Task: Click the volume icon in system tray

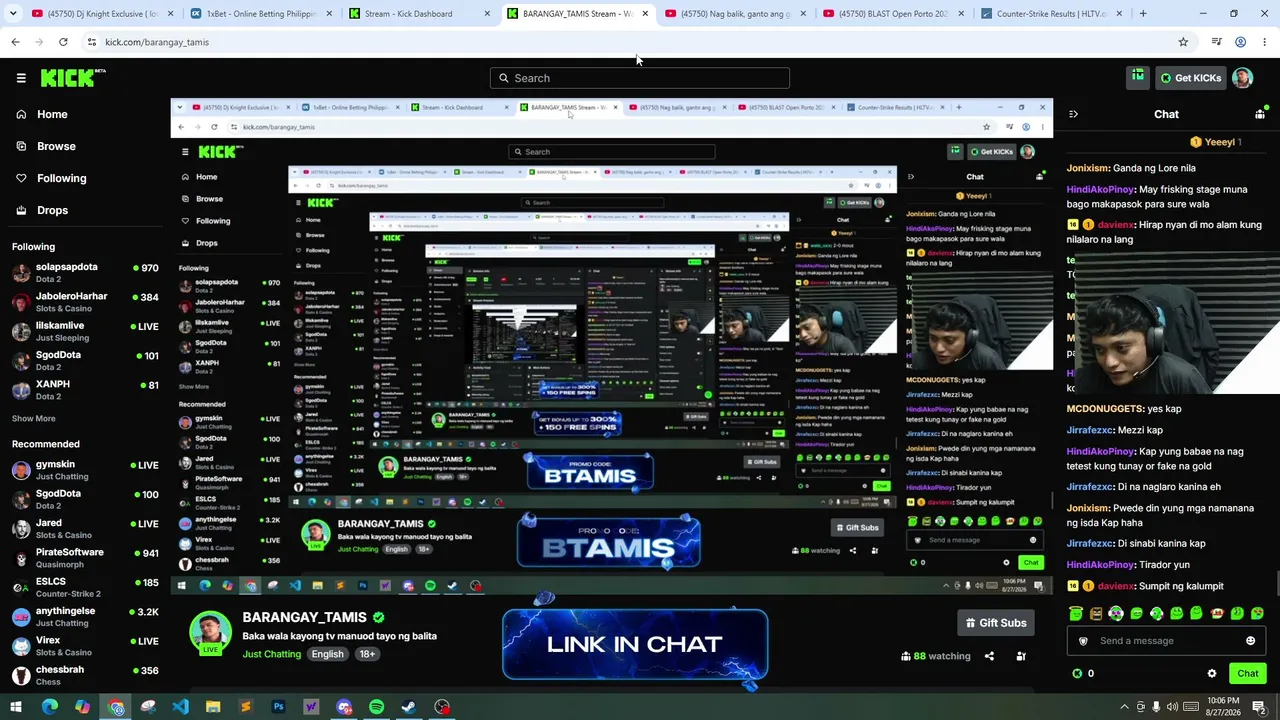Action: [x=1172, y=707]
